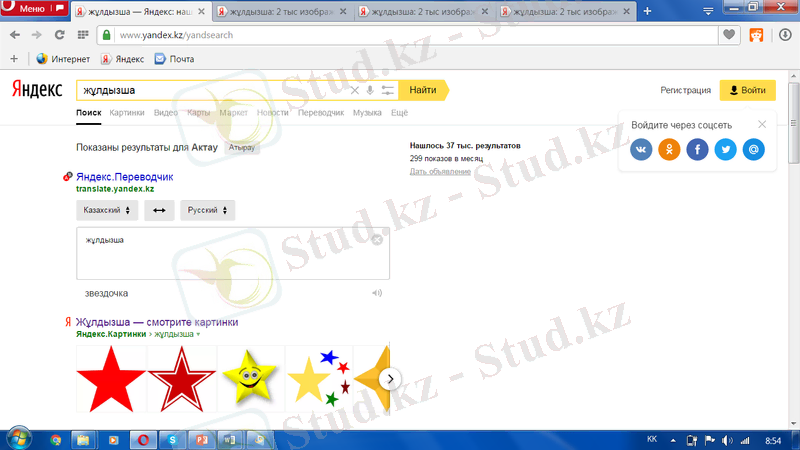Click the microphone voice search icon
800x450 pixels.
pyautogui.click(x=370, y=90)
